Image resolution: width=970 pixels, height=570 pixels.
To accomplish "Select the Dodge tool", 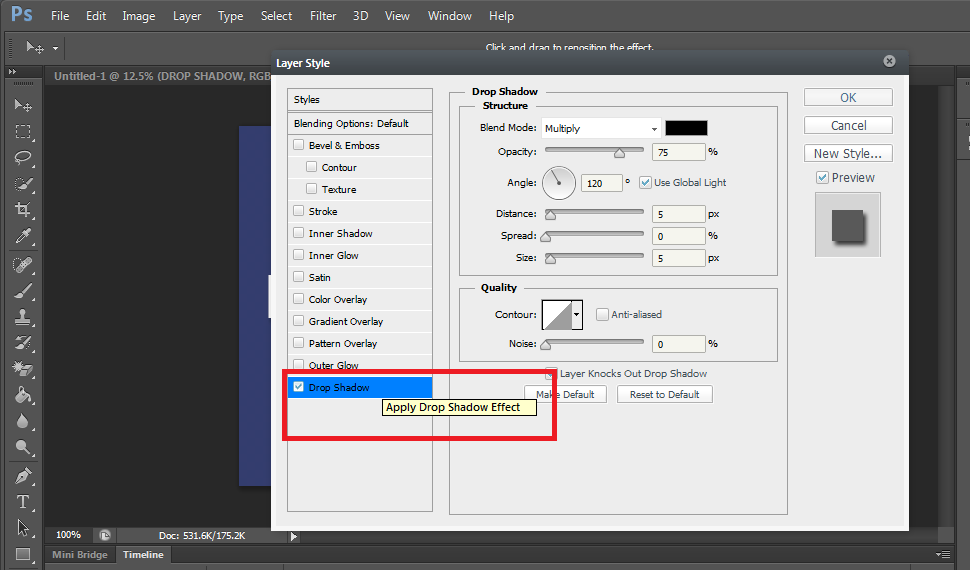I will tap(23, 447).
